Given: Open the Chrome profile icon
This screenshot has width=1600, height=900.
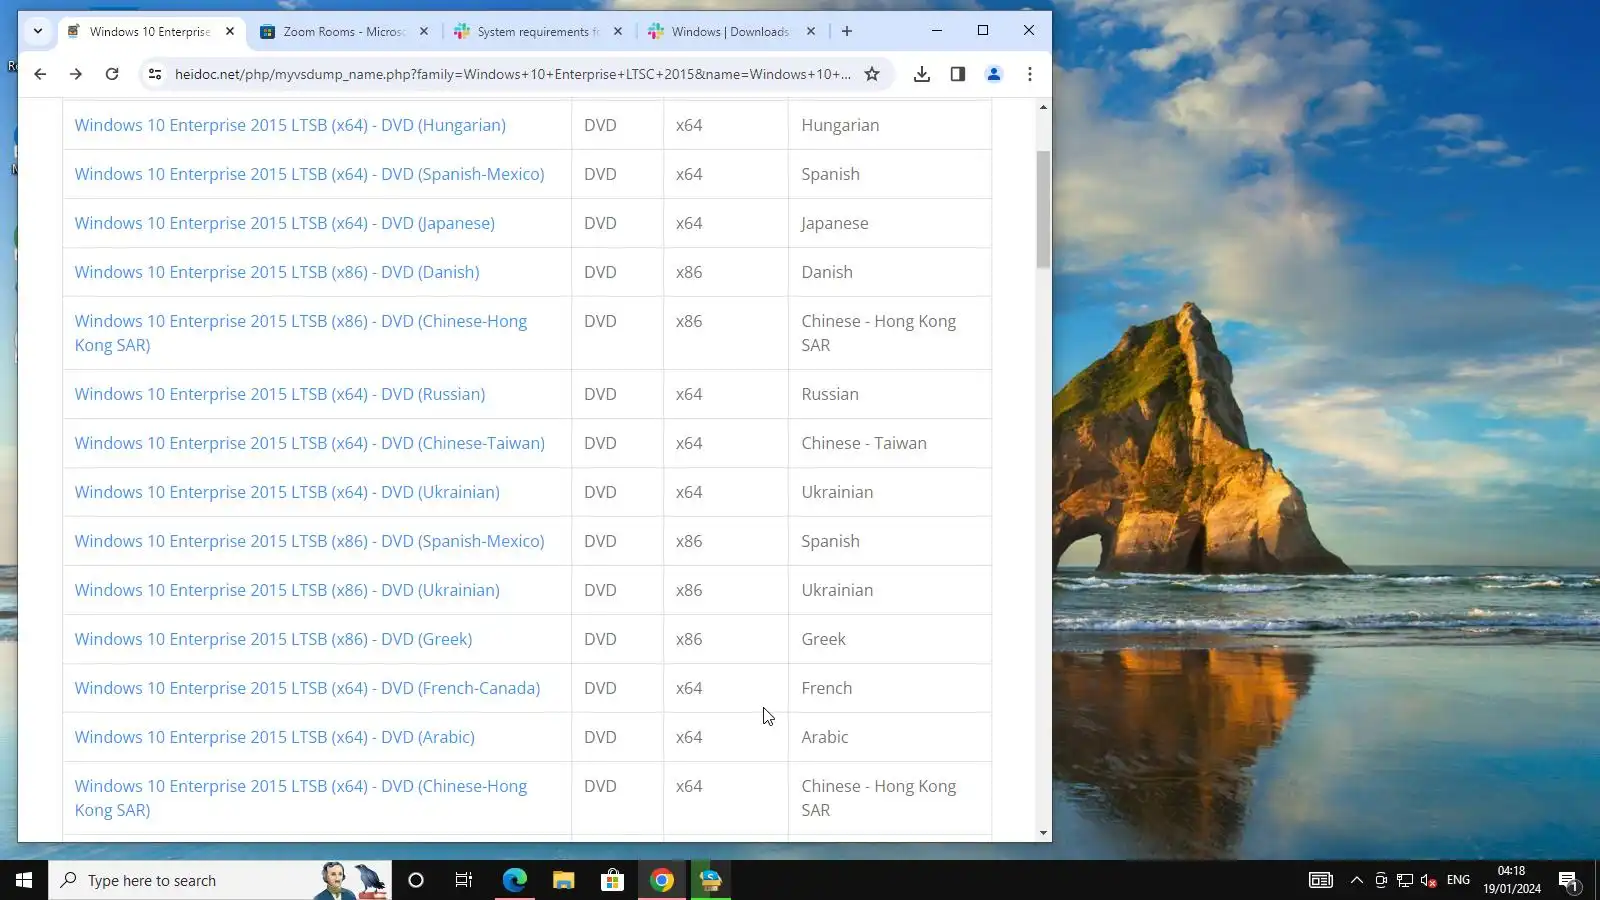Looking at the screenshot, I should point(994,74).
